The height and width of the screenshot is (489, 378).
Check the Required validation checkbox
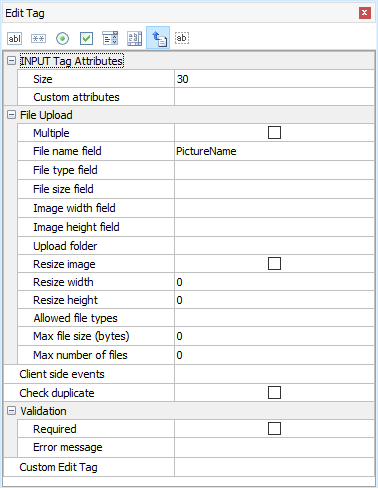click(x=274, y=429)
